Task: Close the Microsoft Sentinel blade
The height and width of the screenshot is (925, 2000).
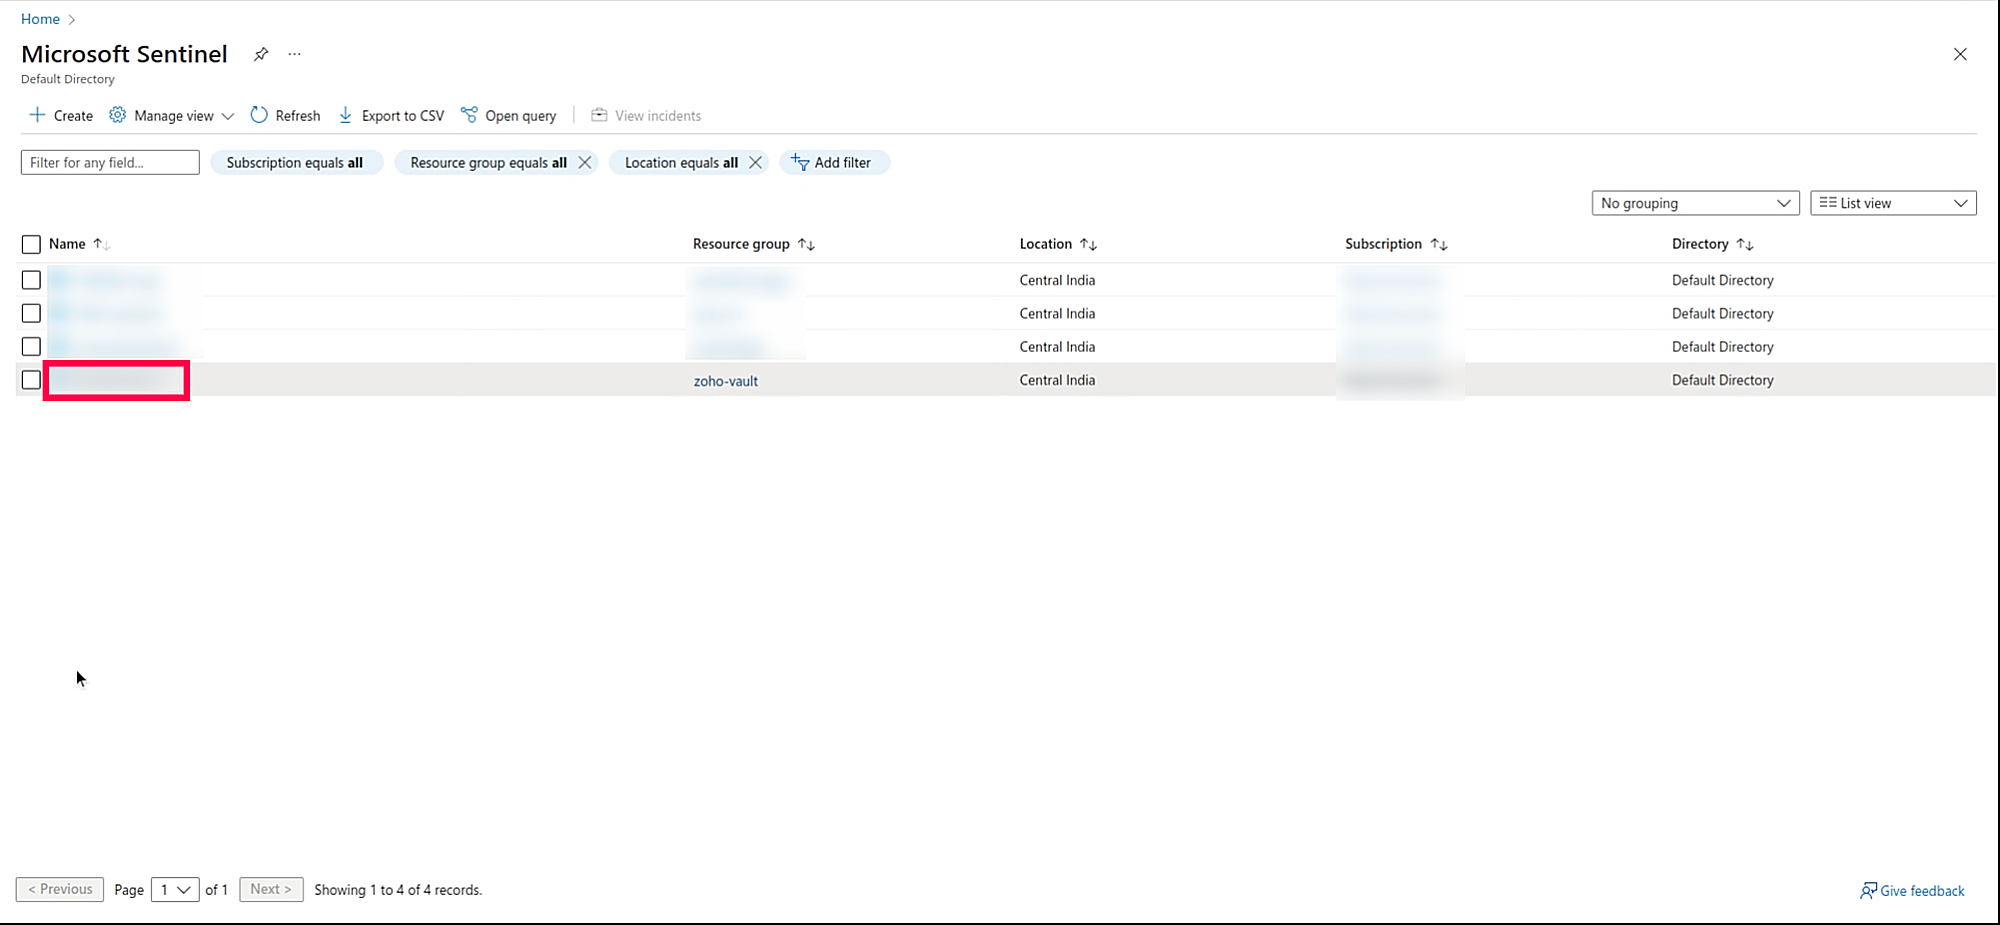Action: [x=1960, y=54]
